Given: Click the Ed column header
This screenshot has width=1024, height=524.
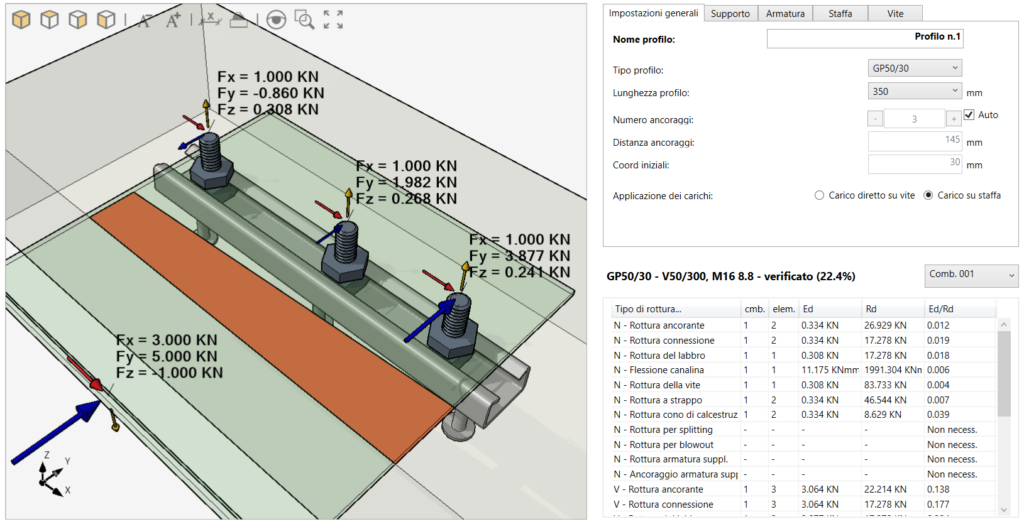Looking at the screenshot, I should [830, 309].
